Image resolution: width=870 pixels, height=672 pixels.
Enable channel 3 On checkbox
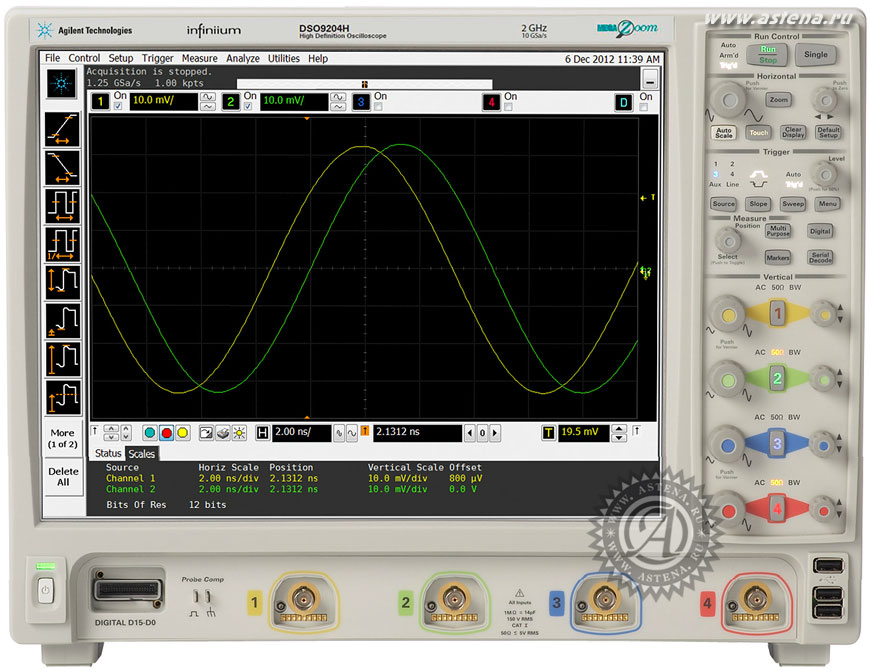[x=378, y=107]
